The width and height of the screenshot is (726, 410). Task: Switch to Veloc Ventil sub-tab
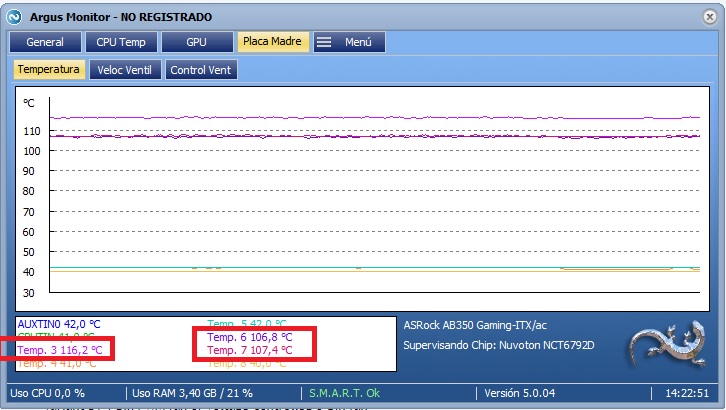(126, 70)
